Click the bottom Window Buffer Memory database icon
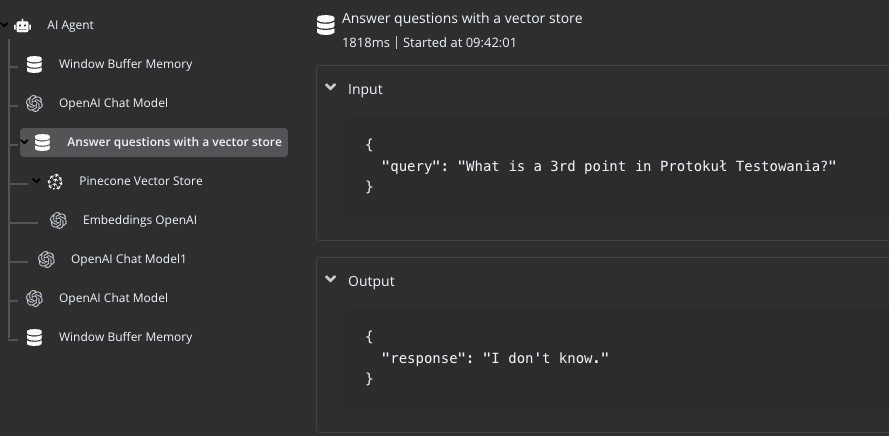Screen dimensions: 889x436 35,337
